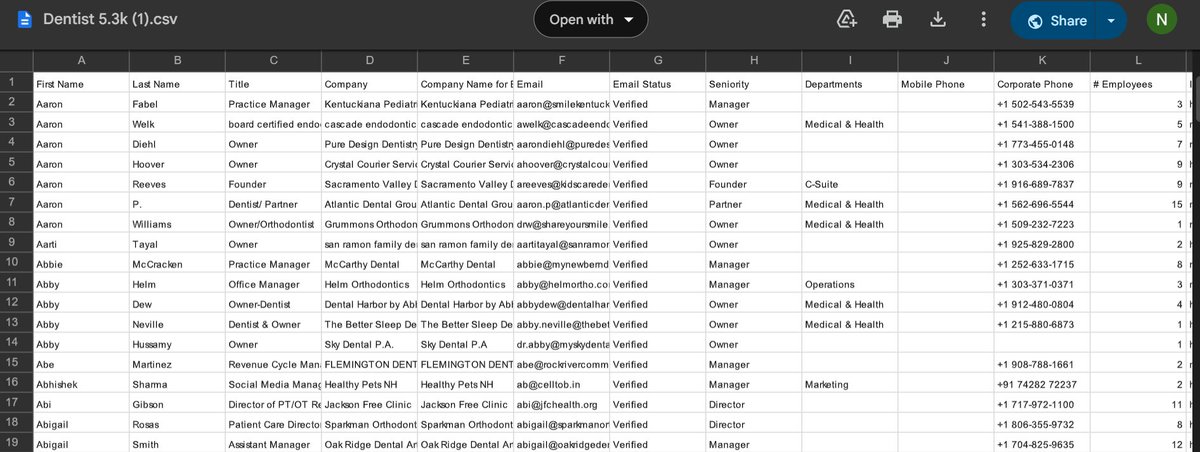1200x452 pixels.
Task: Click the company cell McCarthy Dental in column D
Action: pos(369,264)
